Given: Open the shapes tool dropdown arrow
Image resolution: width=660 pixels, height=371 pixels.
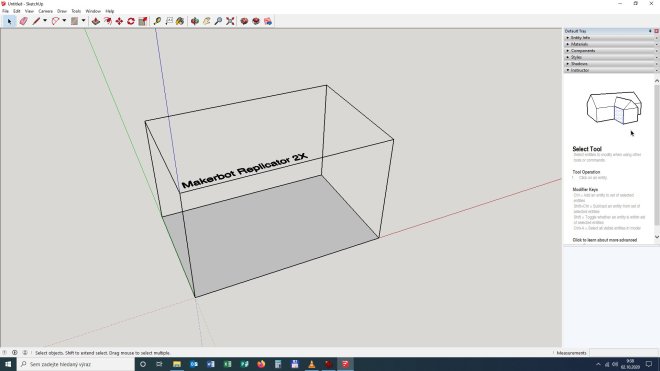Looking at the screenshot, I should (83, 21).
